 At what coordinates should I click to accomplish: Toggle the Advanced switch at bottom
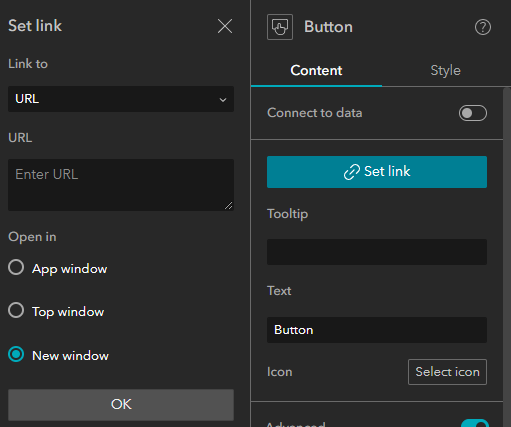[475, 423]
